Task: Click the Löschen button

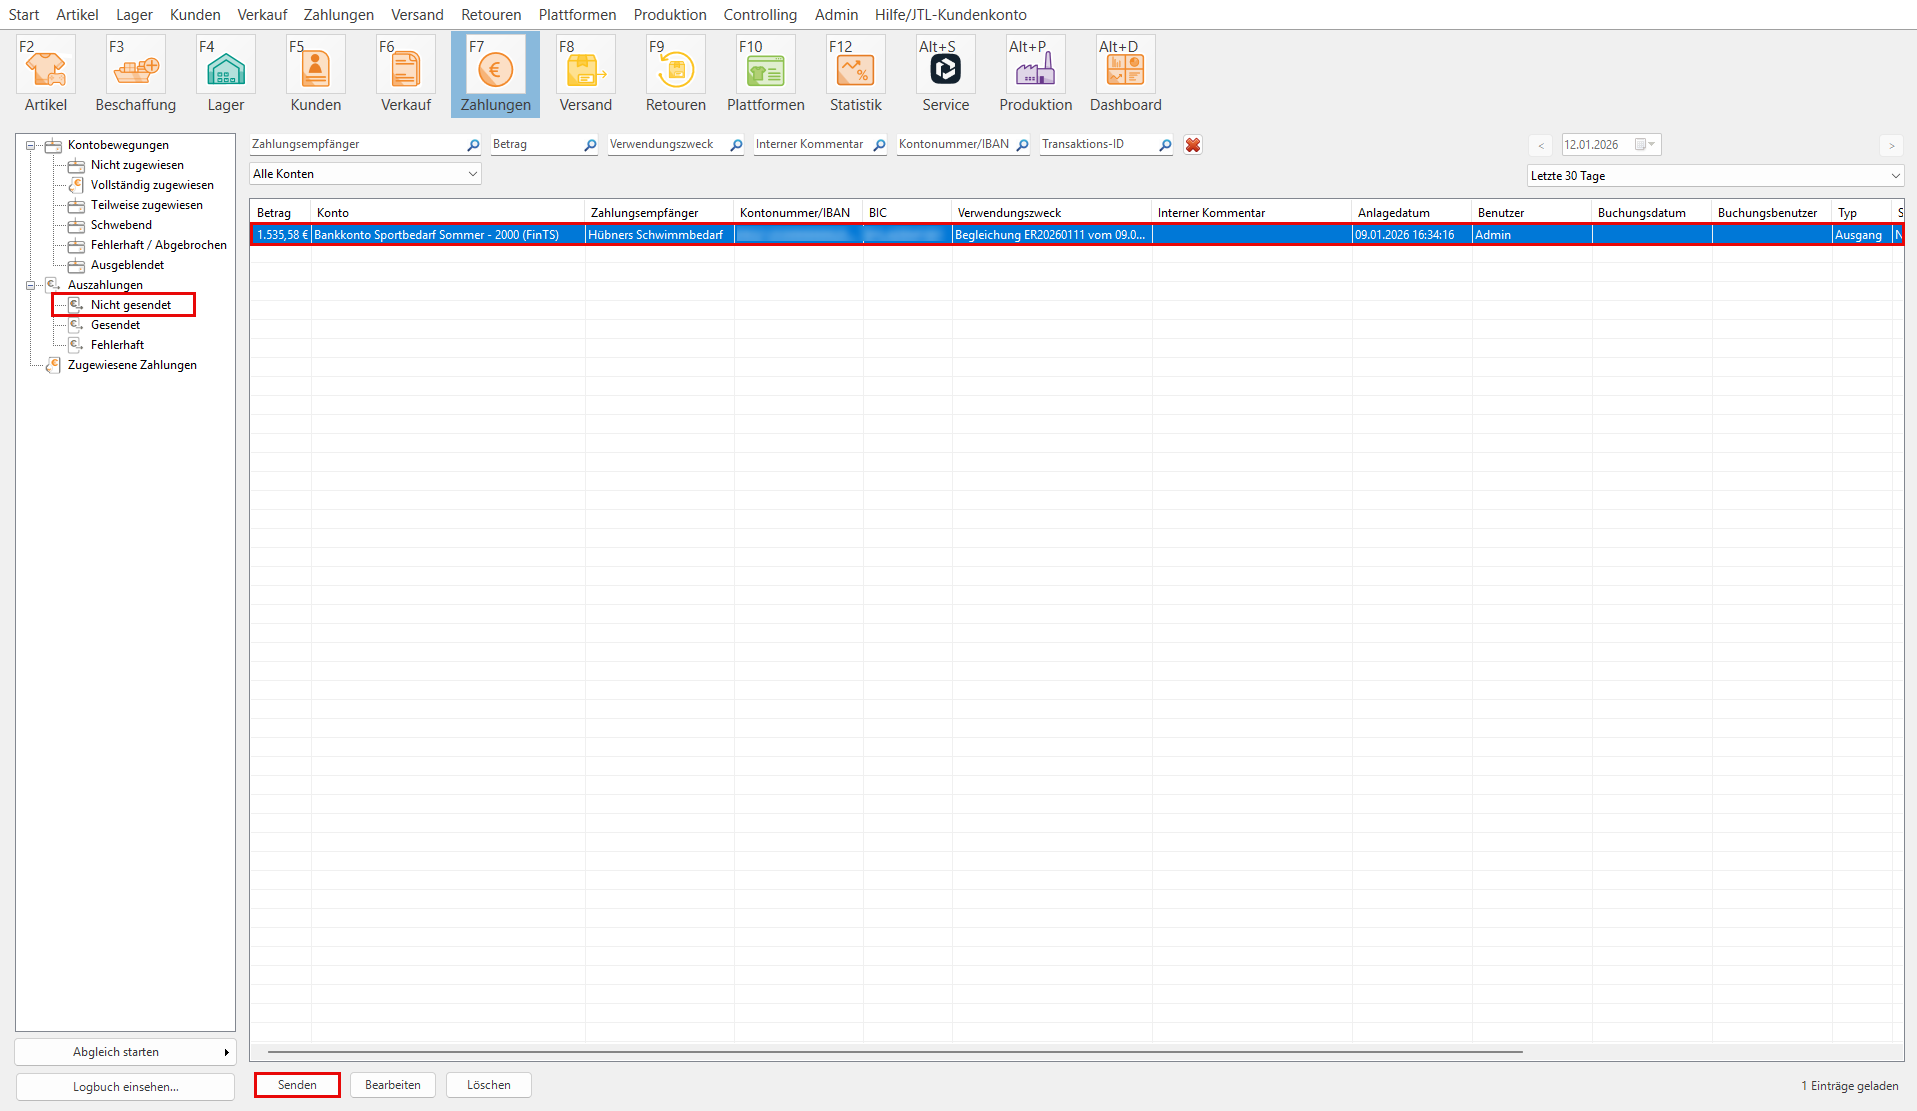Action: pos(488,1085)
